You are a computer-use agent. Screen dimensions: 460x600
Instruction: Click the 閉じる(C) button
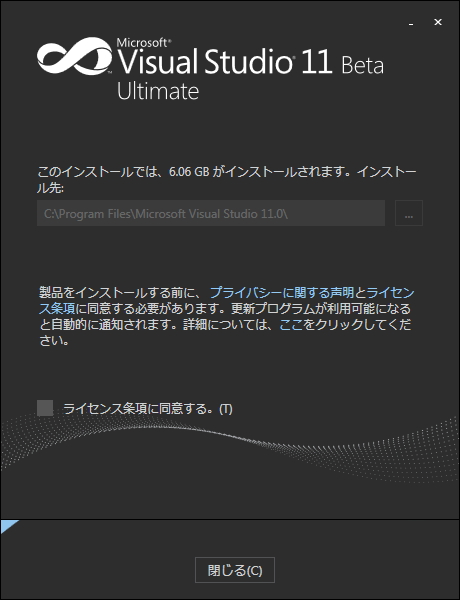[235, 570]
